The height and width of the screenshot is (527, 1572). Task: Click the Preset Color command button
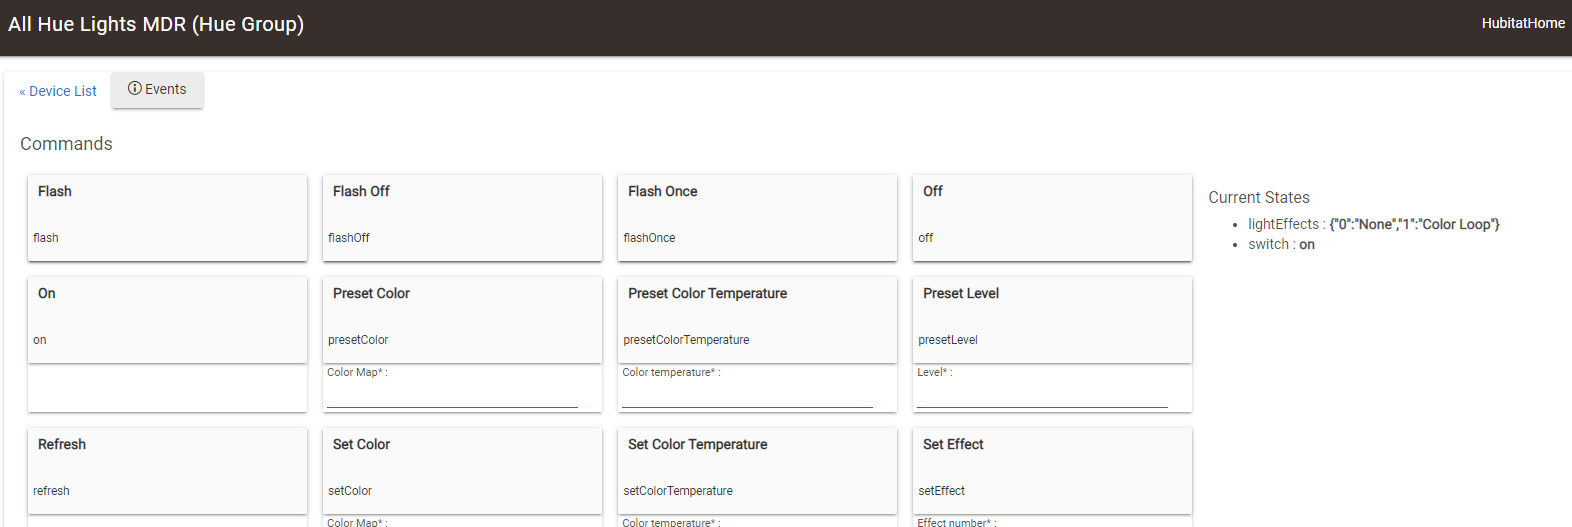point(462,320)
